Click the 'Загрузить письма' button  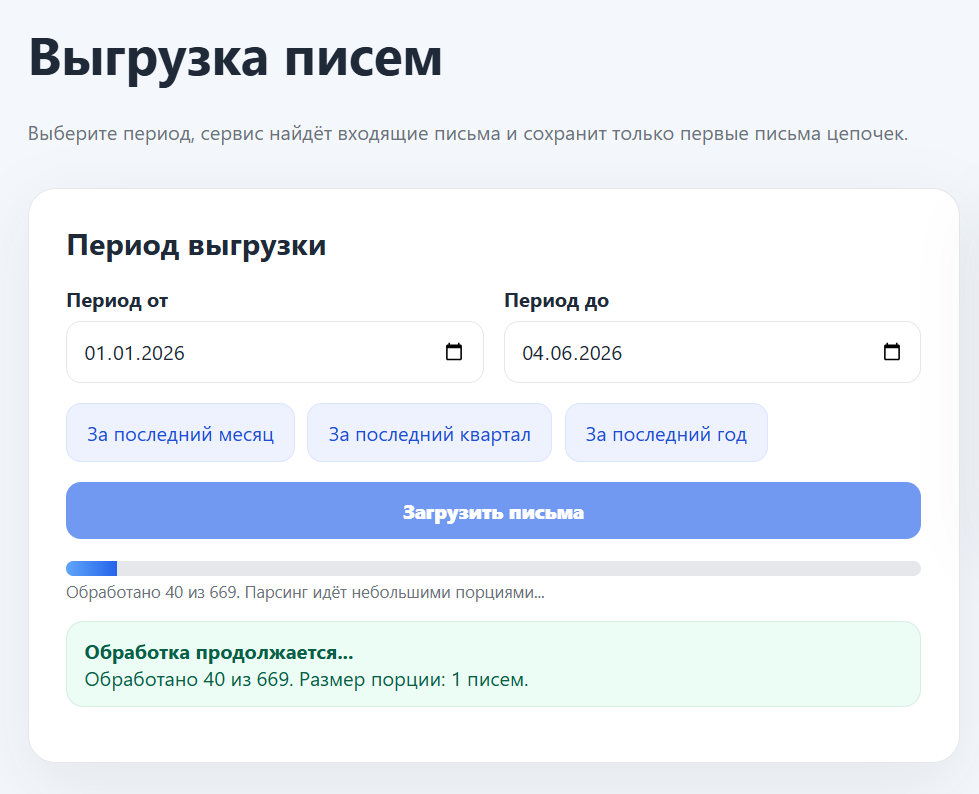[x=493, y=511]
